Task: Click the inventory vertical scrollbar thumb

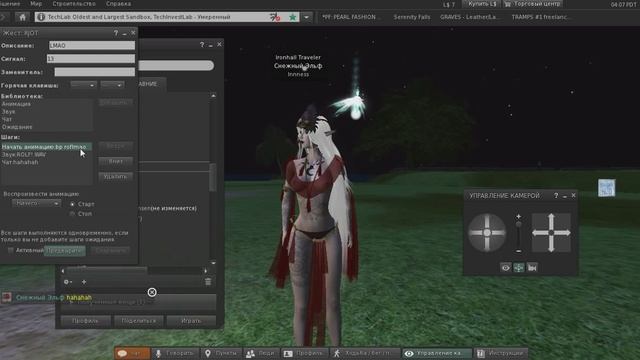Action: coord(213,177)
